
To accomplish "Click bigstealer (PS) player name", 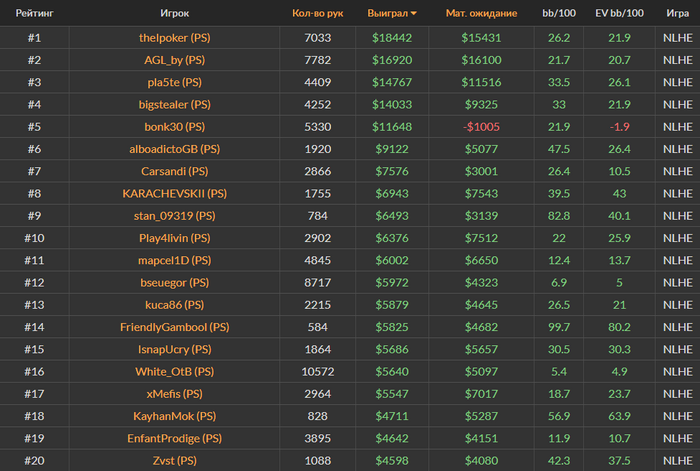I will (x=175, y=104).
